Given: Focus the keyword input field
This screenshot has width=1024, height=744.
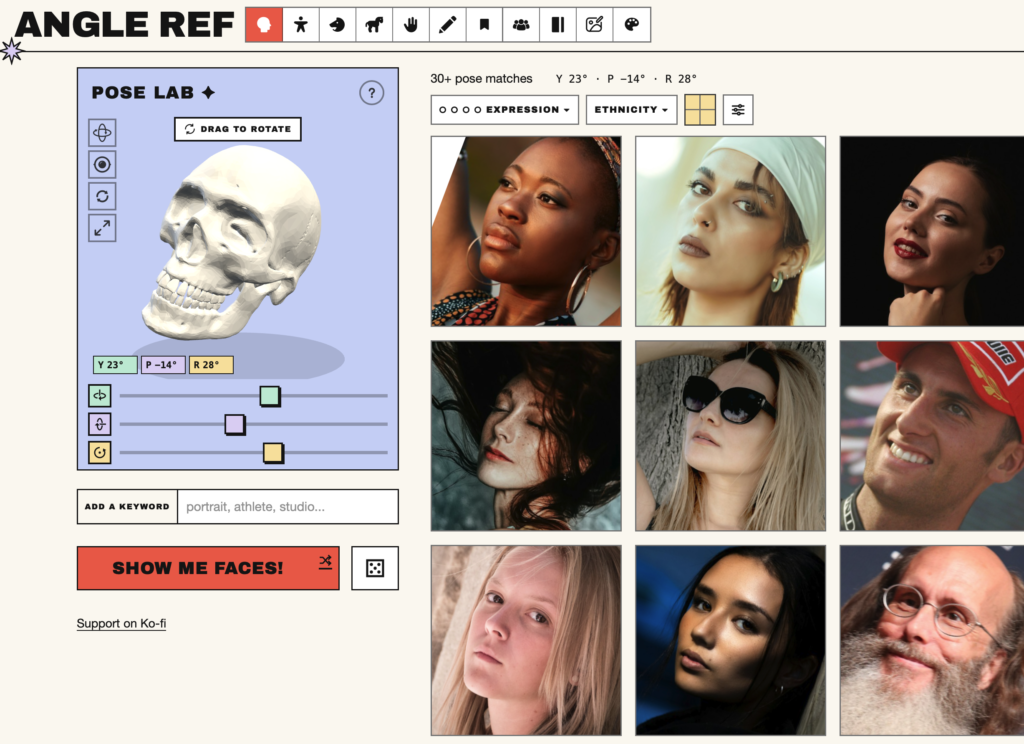Looking at the screenshot, I should [x=288, y=506].
